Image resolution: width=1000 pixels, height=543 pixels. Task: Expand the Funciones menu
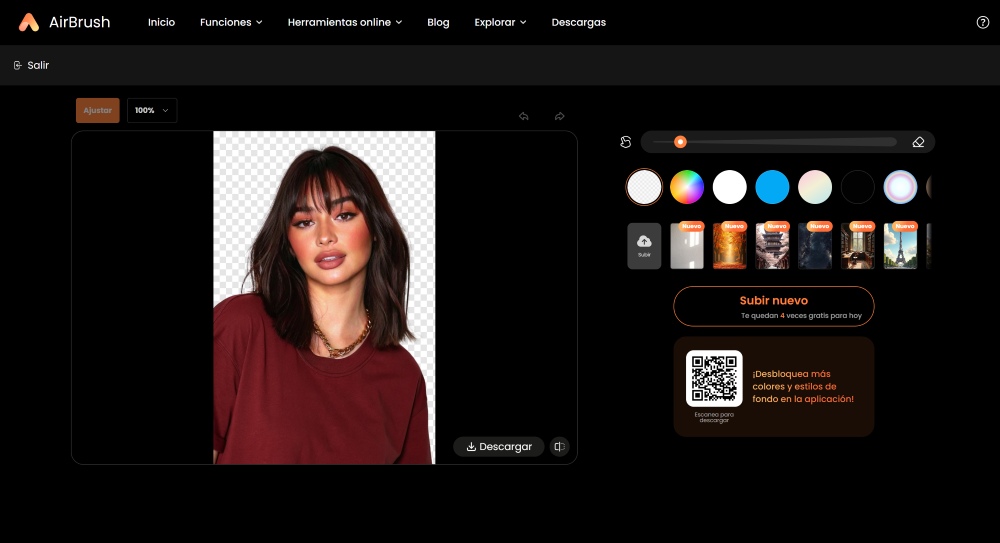(231, 22)
